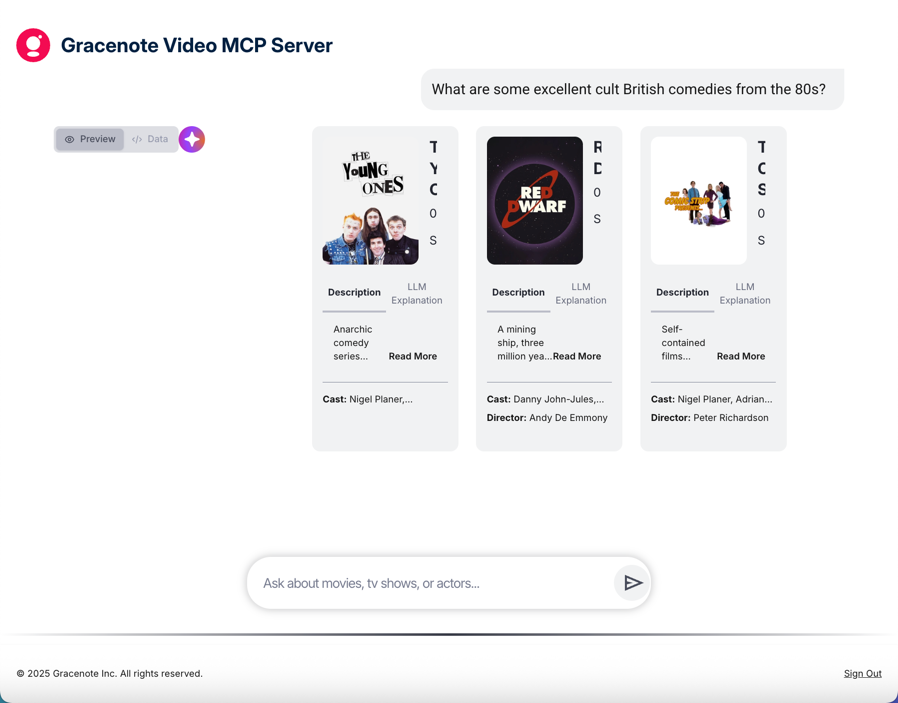
Task: Click the Gracenote Video MCP Server title
Action: (x=197, y=45)
